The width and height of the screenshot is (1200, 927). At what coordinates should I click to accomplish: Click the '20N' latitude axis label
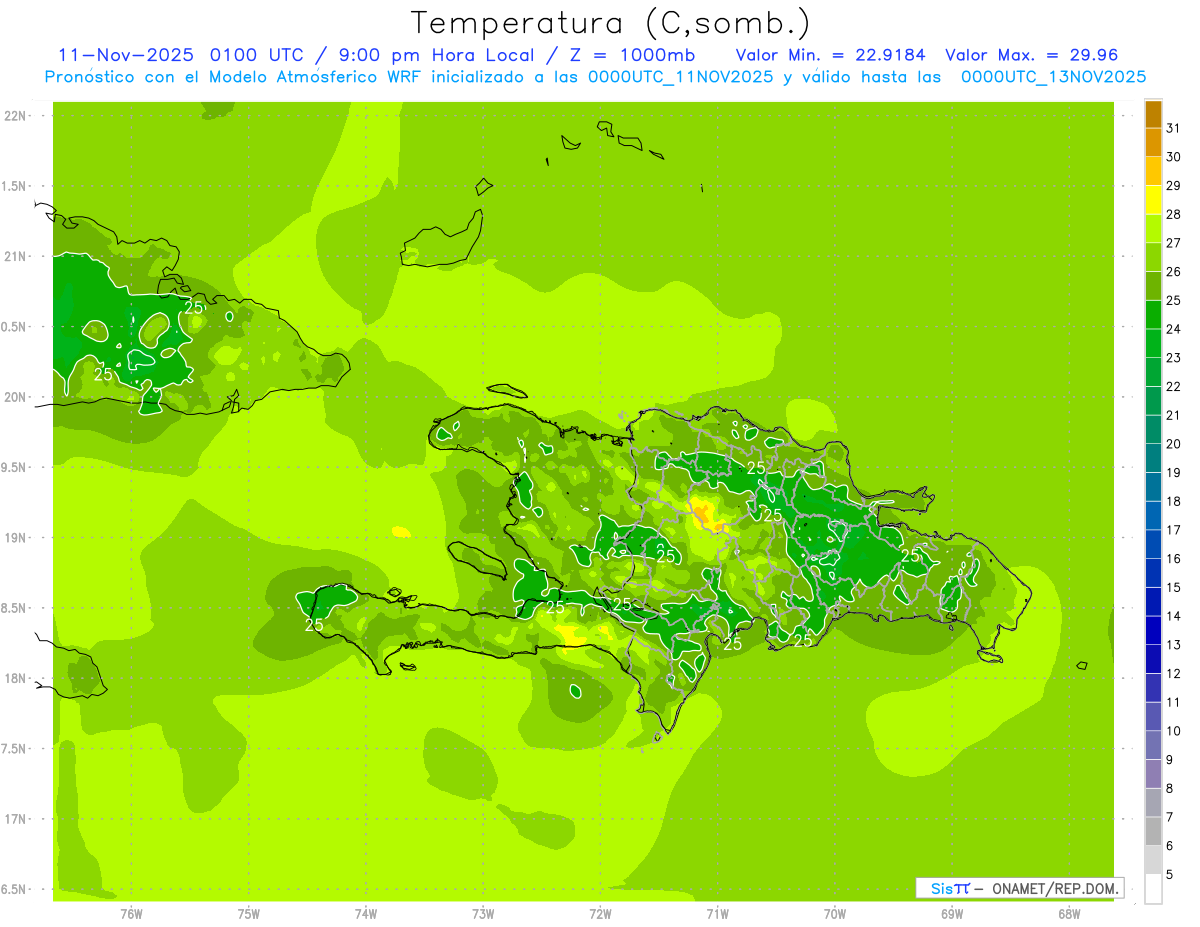[15, 397]
